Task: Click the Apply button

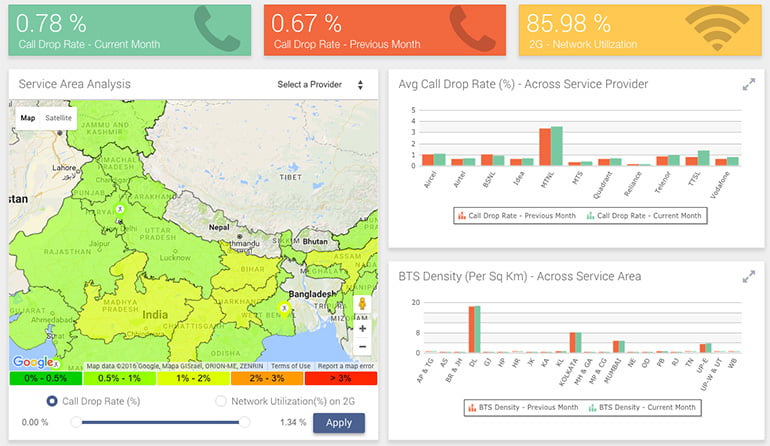Action: [x=339, y=423]
